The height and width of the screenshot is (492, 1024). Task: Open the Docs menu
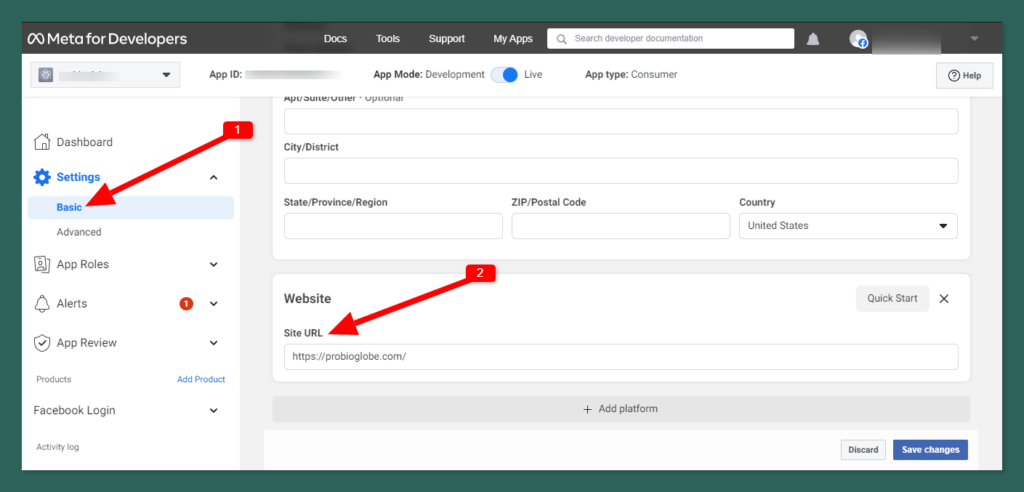tap(335, 39)
